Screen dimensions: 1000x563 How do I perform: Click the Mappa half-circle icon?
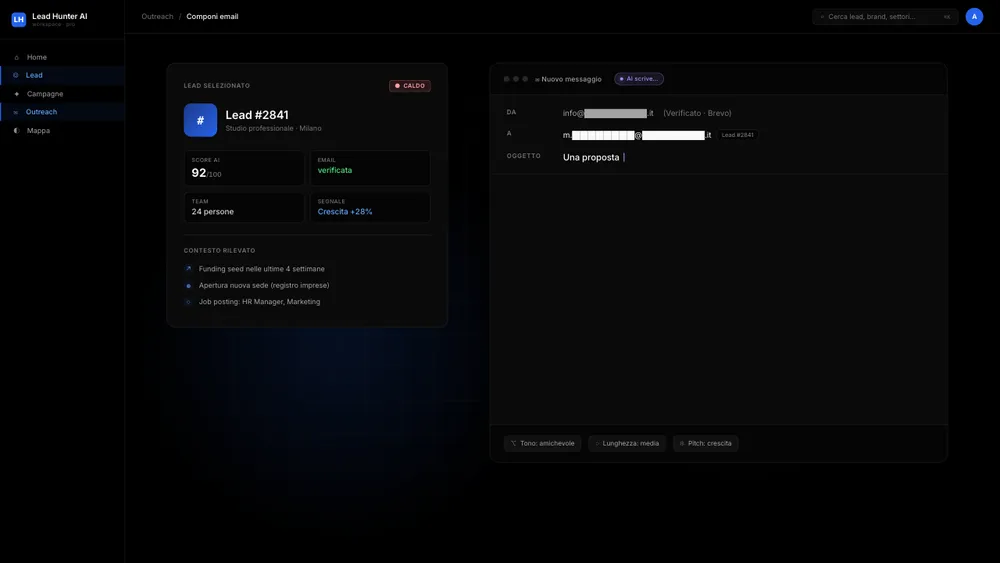[17, 130]
